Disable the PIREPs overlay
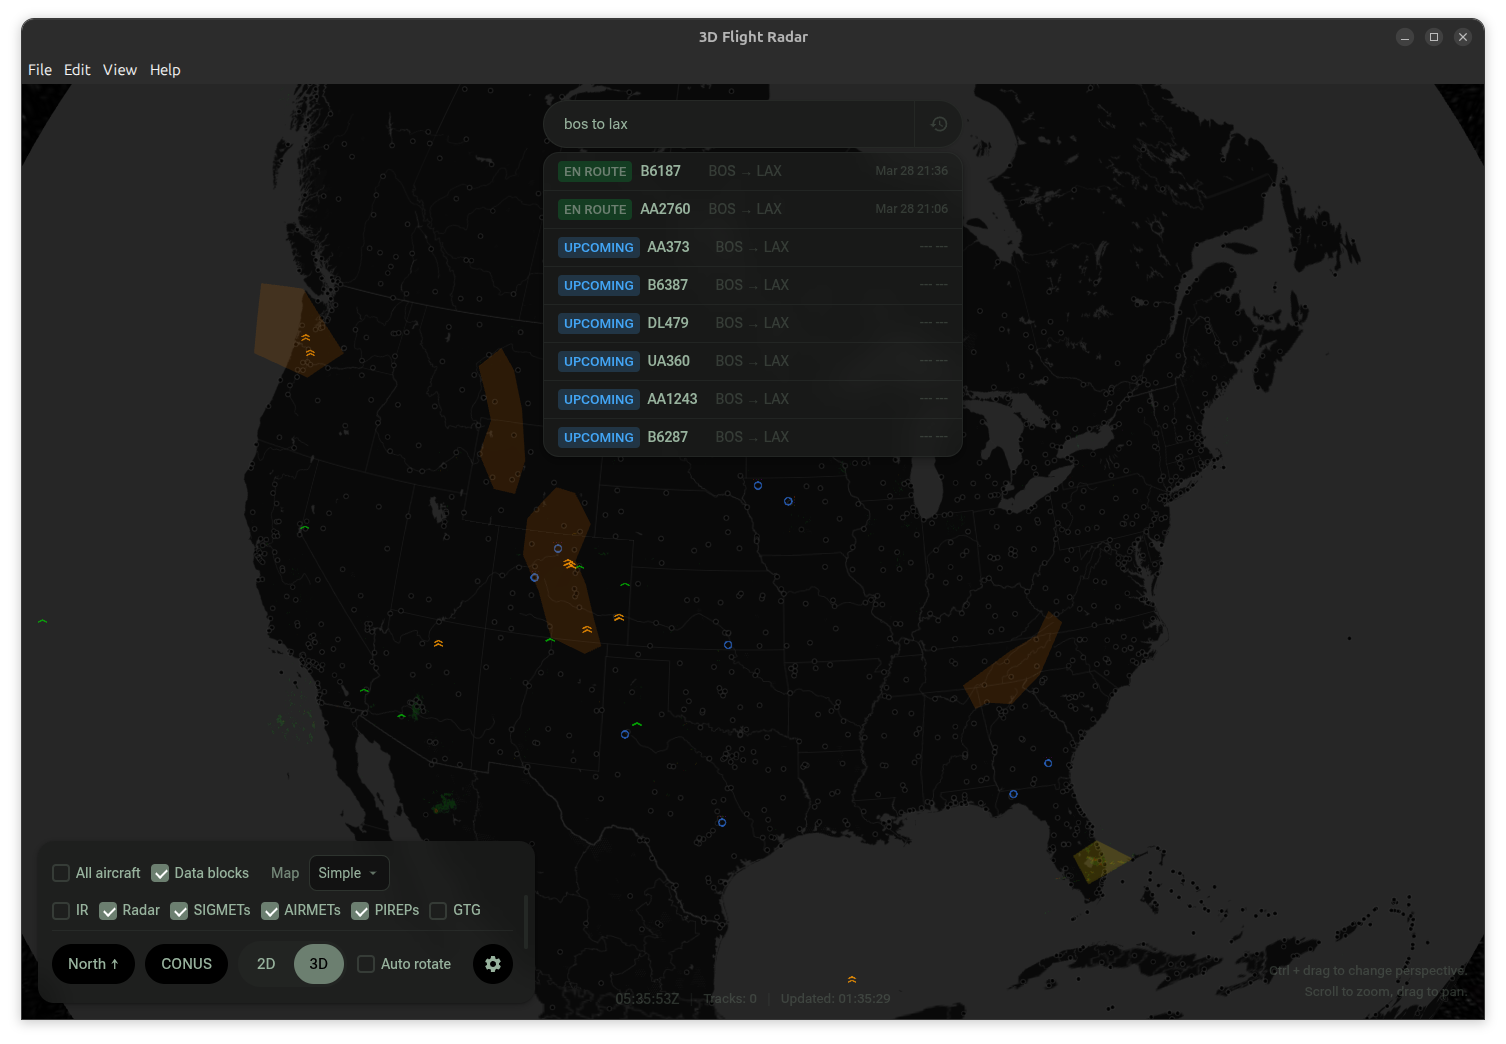1506x1044 pixels. point(360,911)
